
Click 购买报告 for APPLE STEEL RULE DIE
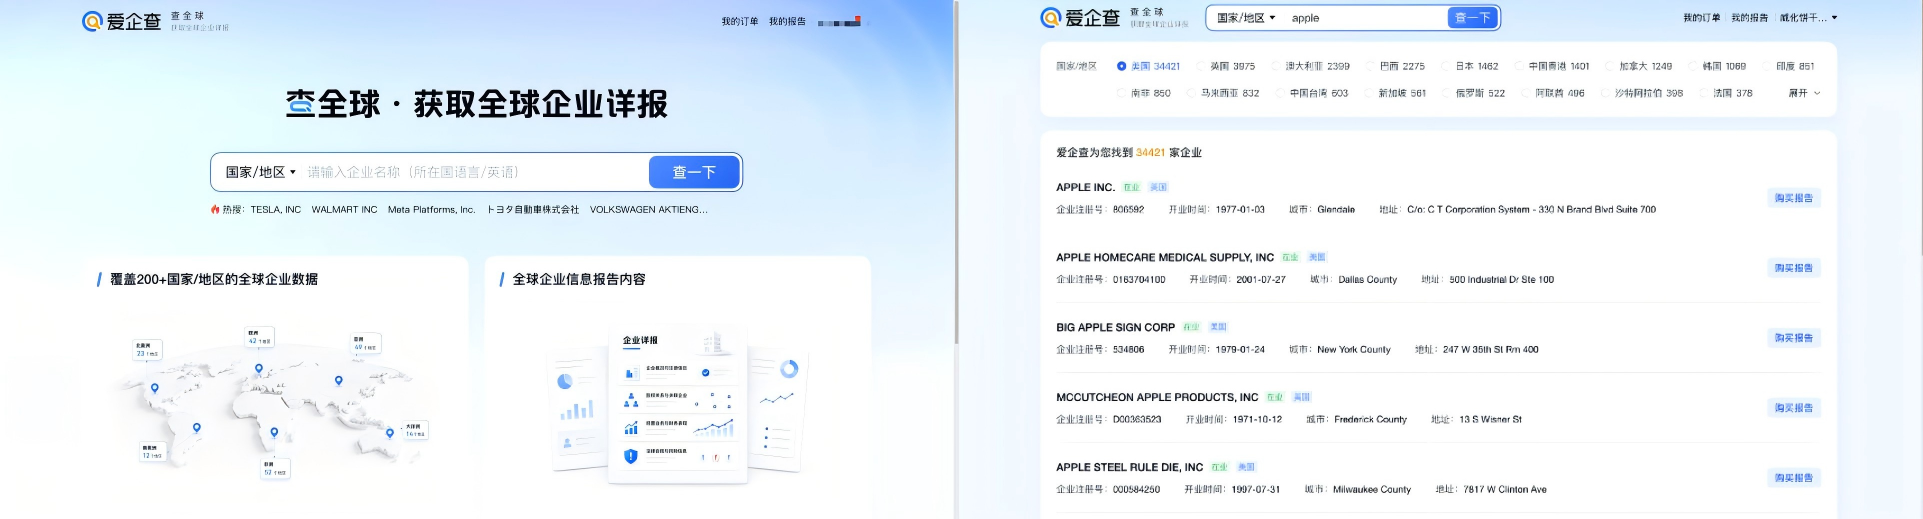(x=1793, y=478)
